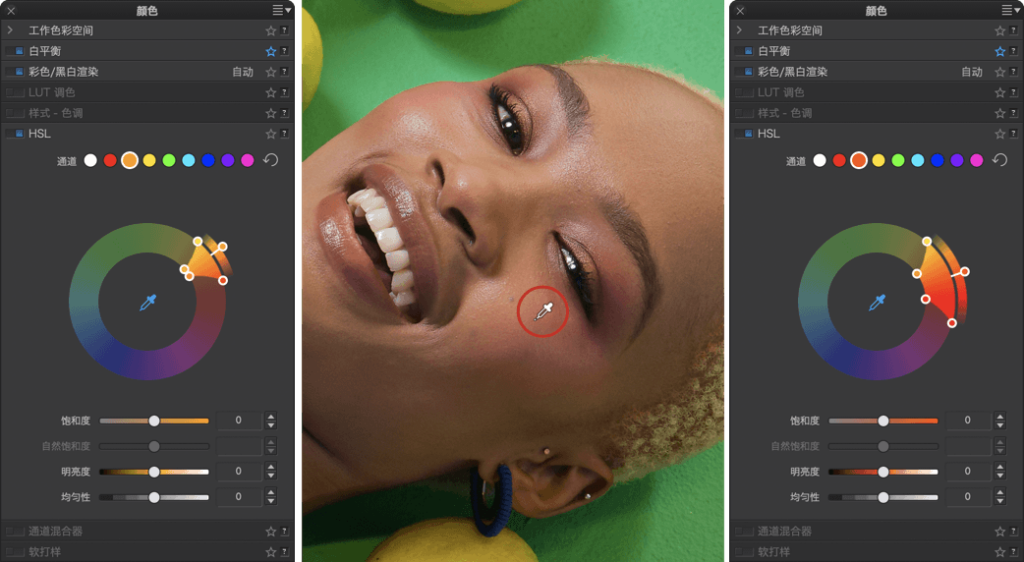Select red channel in left panel
Image resolution: width=1024 pixels, height=562 pixels.
point(110,161)
